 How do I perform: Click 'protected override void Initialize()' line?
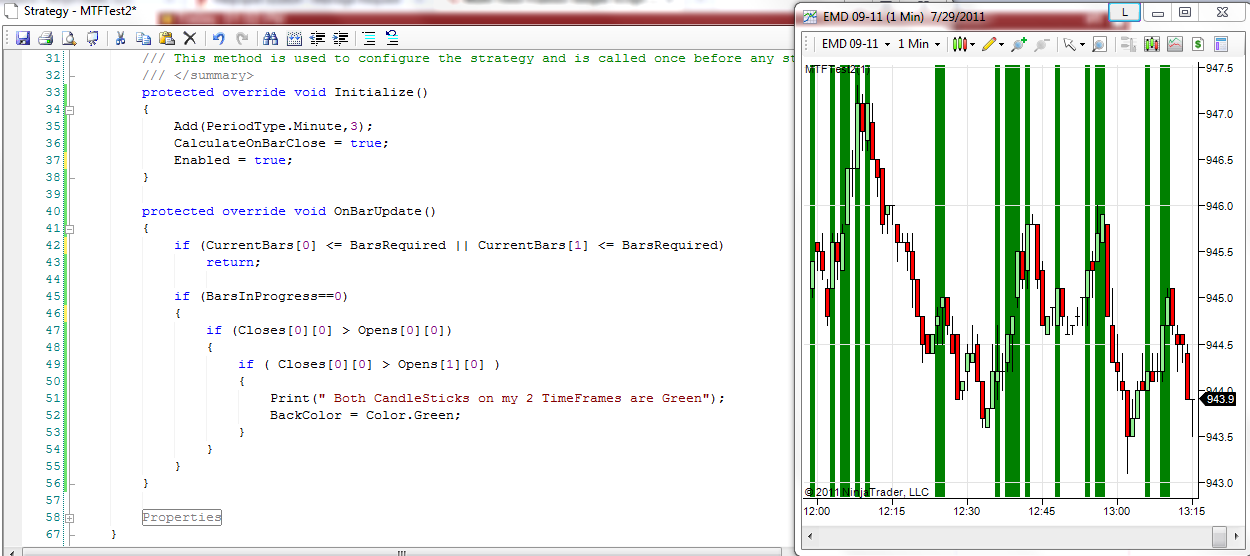285,92
